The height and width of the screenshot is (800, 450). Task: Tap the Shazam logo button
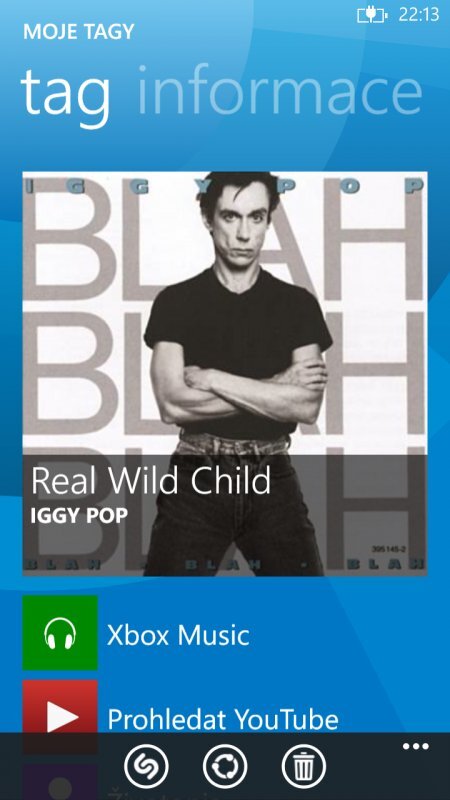(x=146, y=766)
